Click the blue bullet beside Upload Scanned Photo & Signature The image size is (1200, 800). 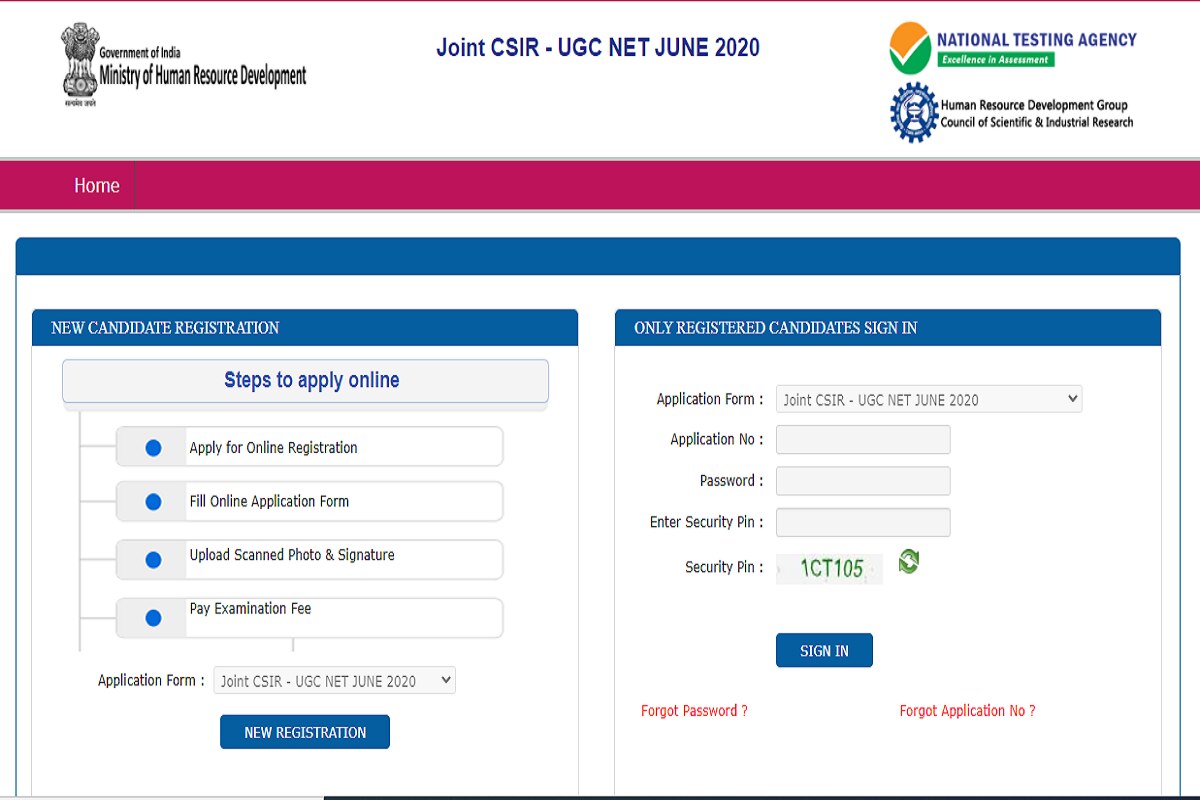click(x=153, y=561)
